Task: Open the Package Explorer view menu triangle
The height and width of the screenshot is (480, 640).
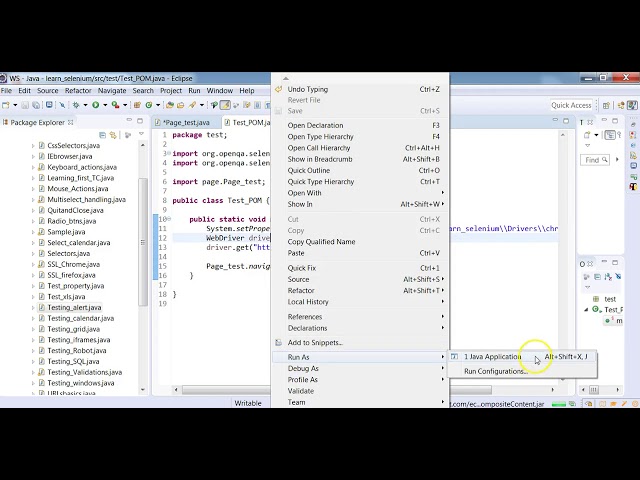Action: tap(141, 134)
